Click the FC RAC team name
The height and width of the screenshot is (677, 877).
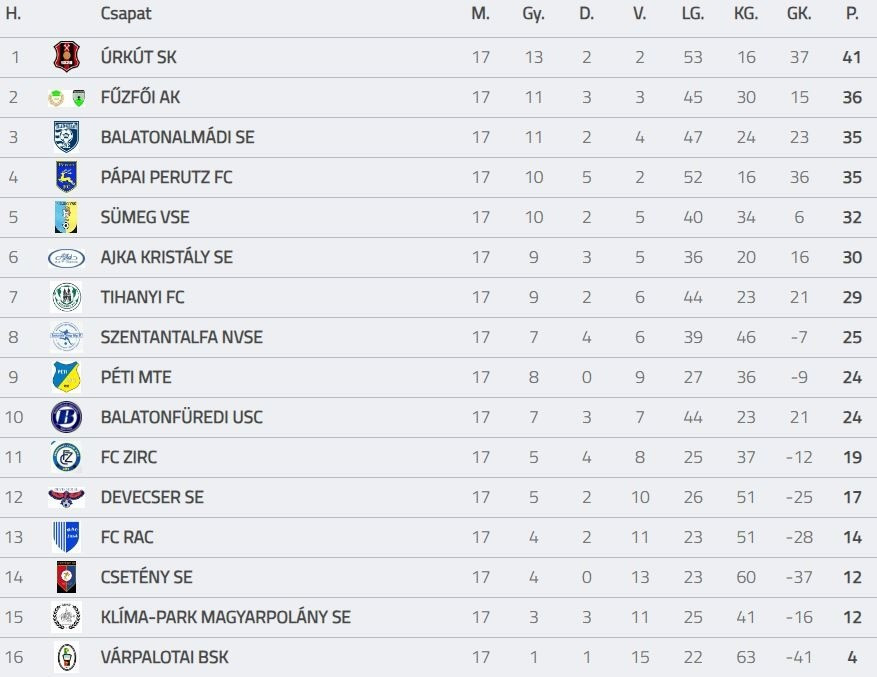[127, 537]
